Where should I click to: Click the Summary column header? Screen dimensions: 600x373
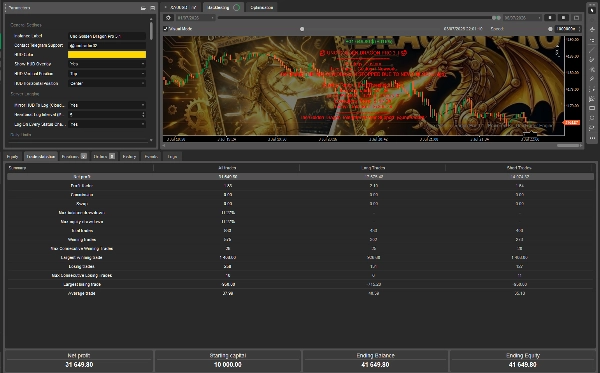pyautogui.click(x=80, y=168)
